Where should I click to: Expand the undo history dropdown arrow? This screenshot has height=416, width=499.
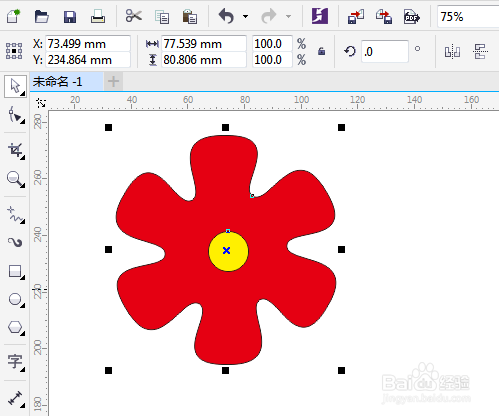[246, 16]
